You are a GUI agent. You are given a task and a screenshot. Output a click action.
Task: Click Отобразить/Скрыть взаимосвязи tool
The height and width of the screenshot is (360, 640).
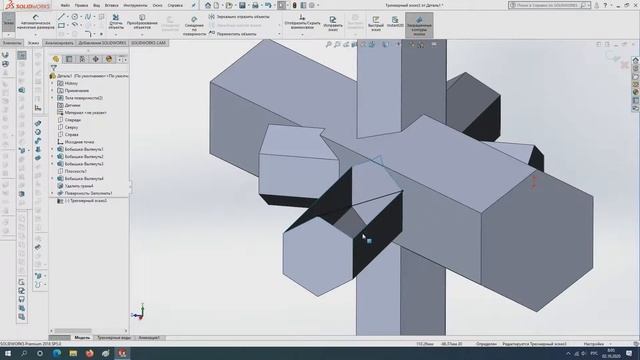coord(302,22)
